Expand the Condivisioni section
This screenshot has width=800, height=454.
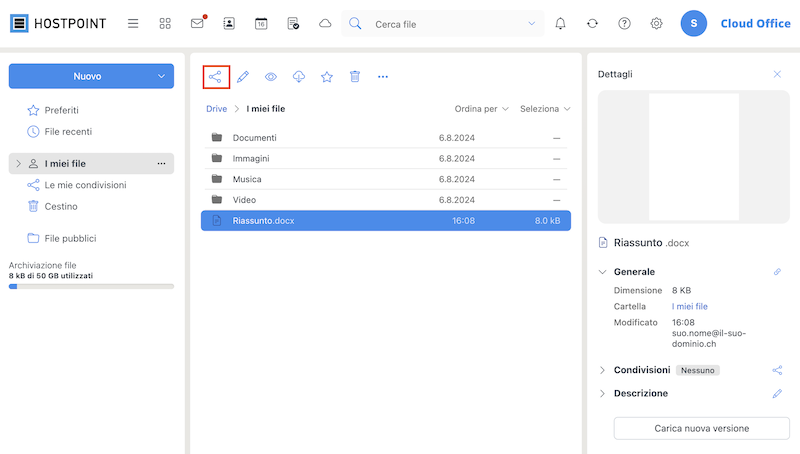coord(603,370)
